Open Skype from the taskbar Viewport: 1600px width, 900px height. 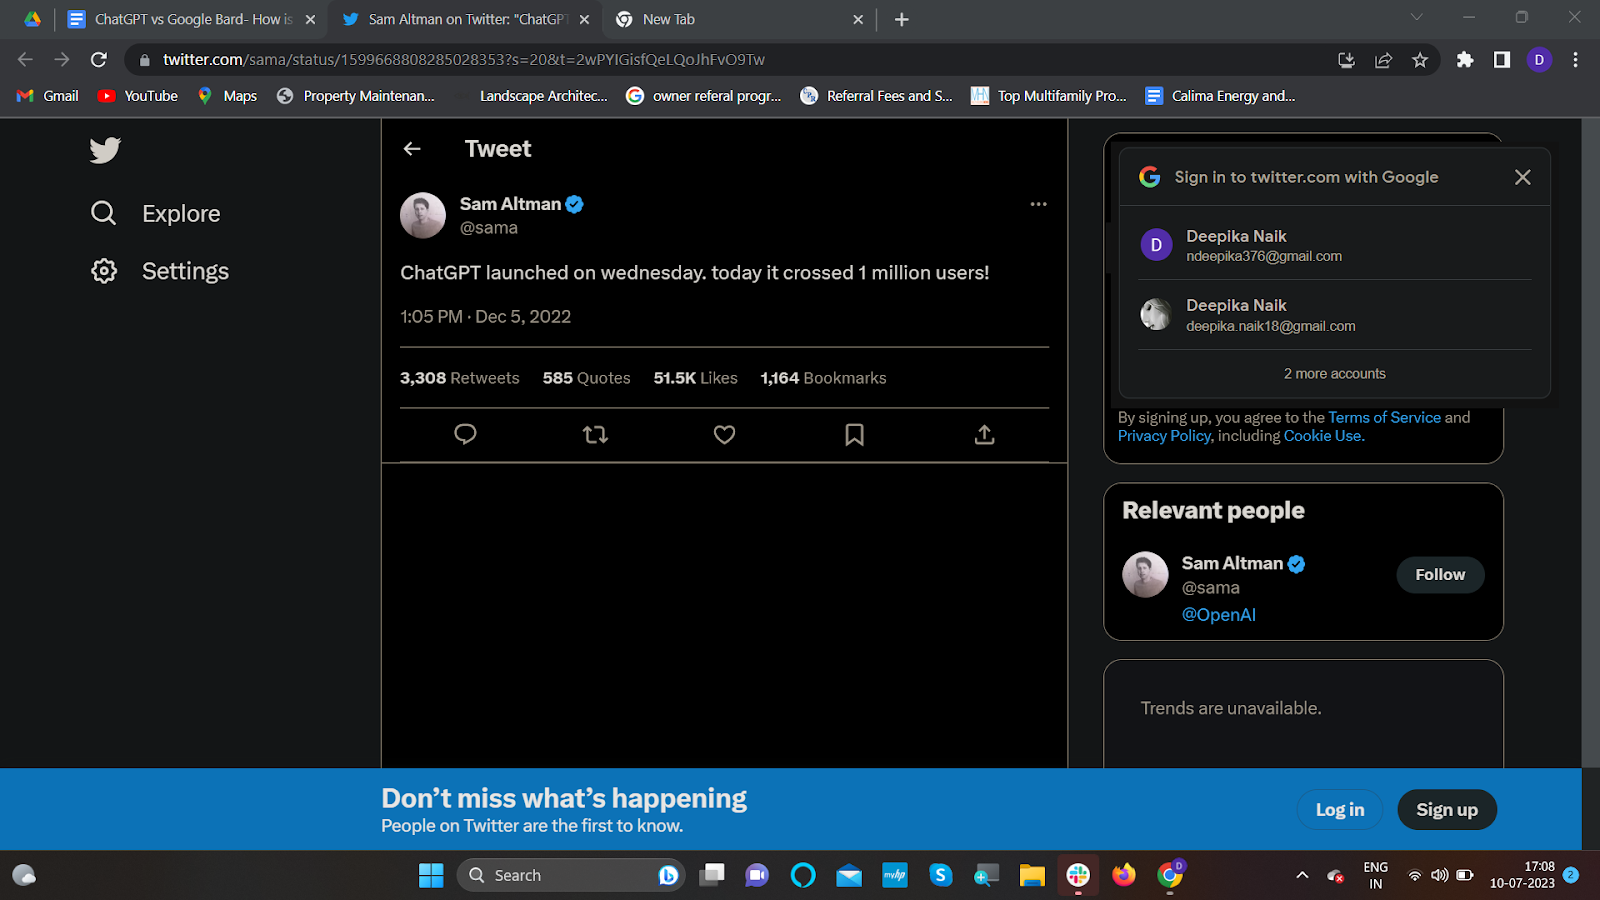tap(941, 876)
